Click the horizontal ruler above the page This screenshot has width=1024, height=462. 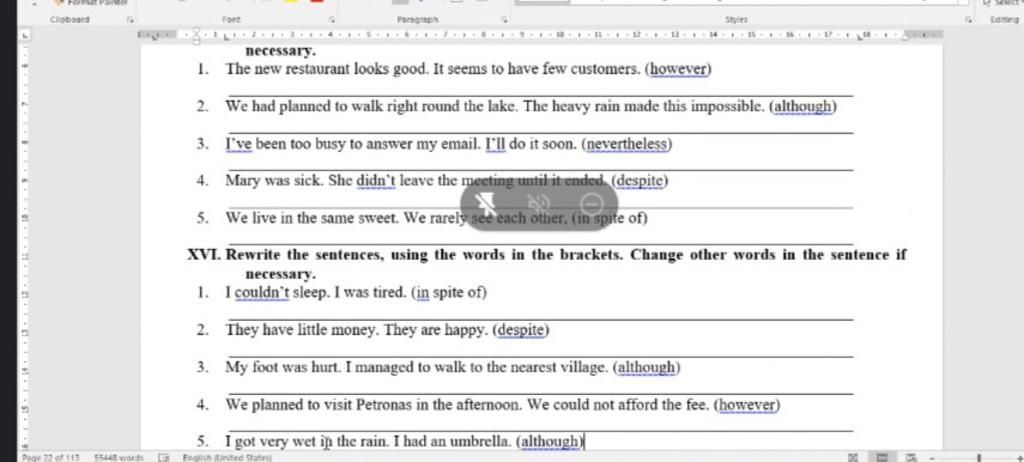(x=540, y=35)
